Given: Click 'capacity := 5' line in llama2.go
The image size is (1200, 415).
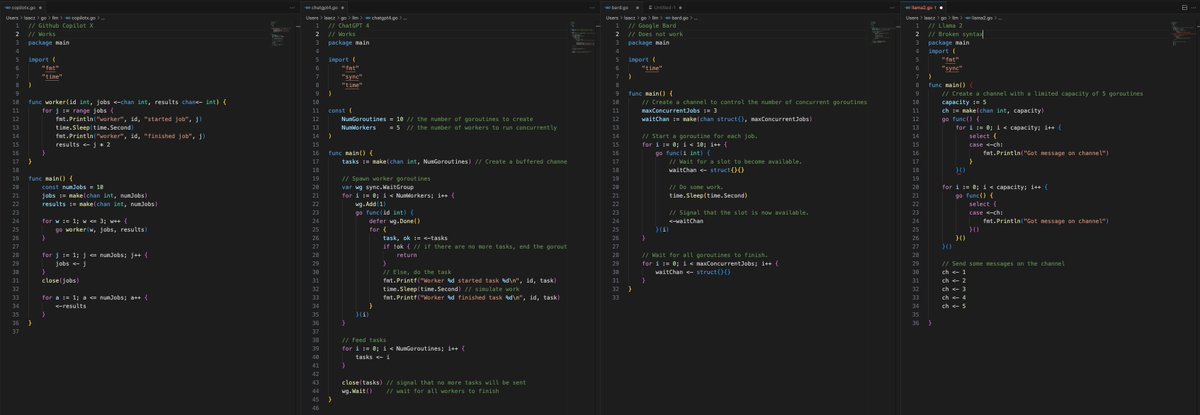Looking at the screenshot, I should coord(964,102).
